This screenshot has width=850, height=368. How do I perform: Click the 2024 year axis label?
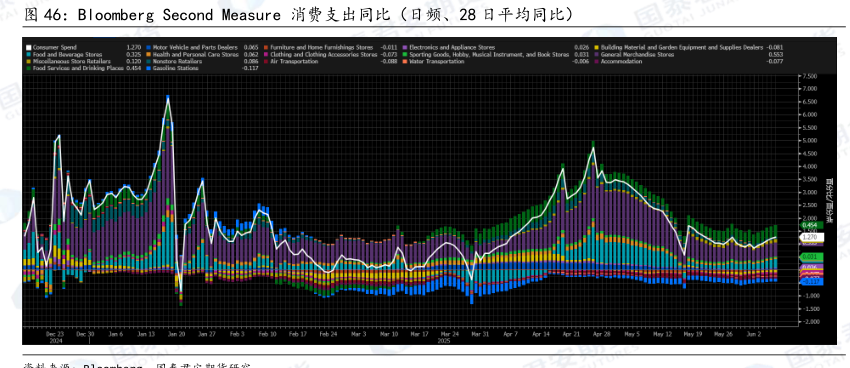point(55,341)
